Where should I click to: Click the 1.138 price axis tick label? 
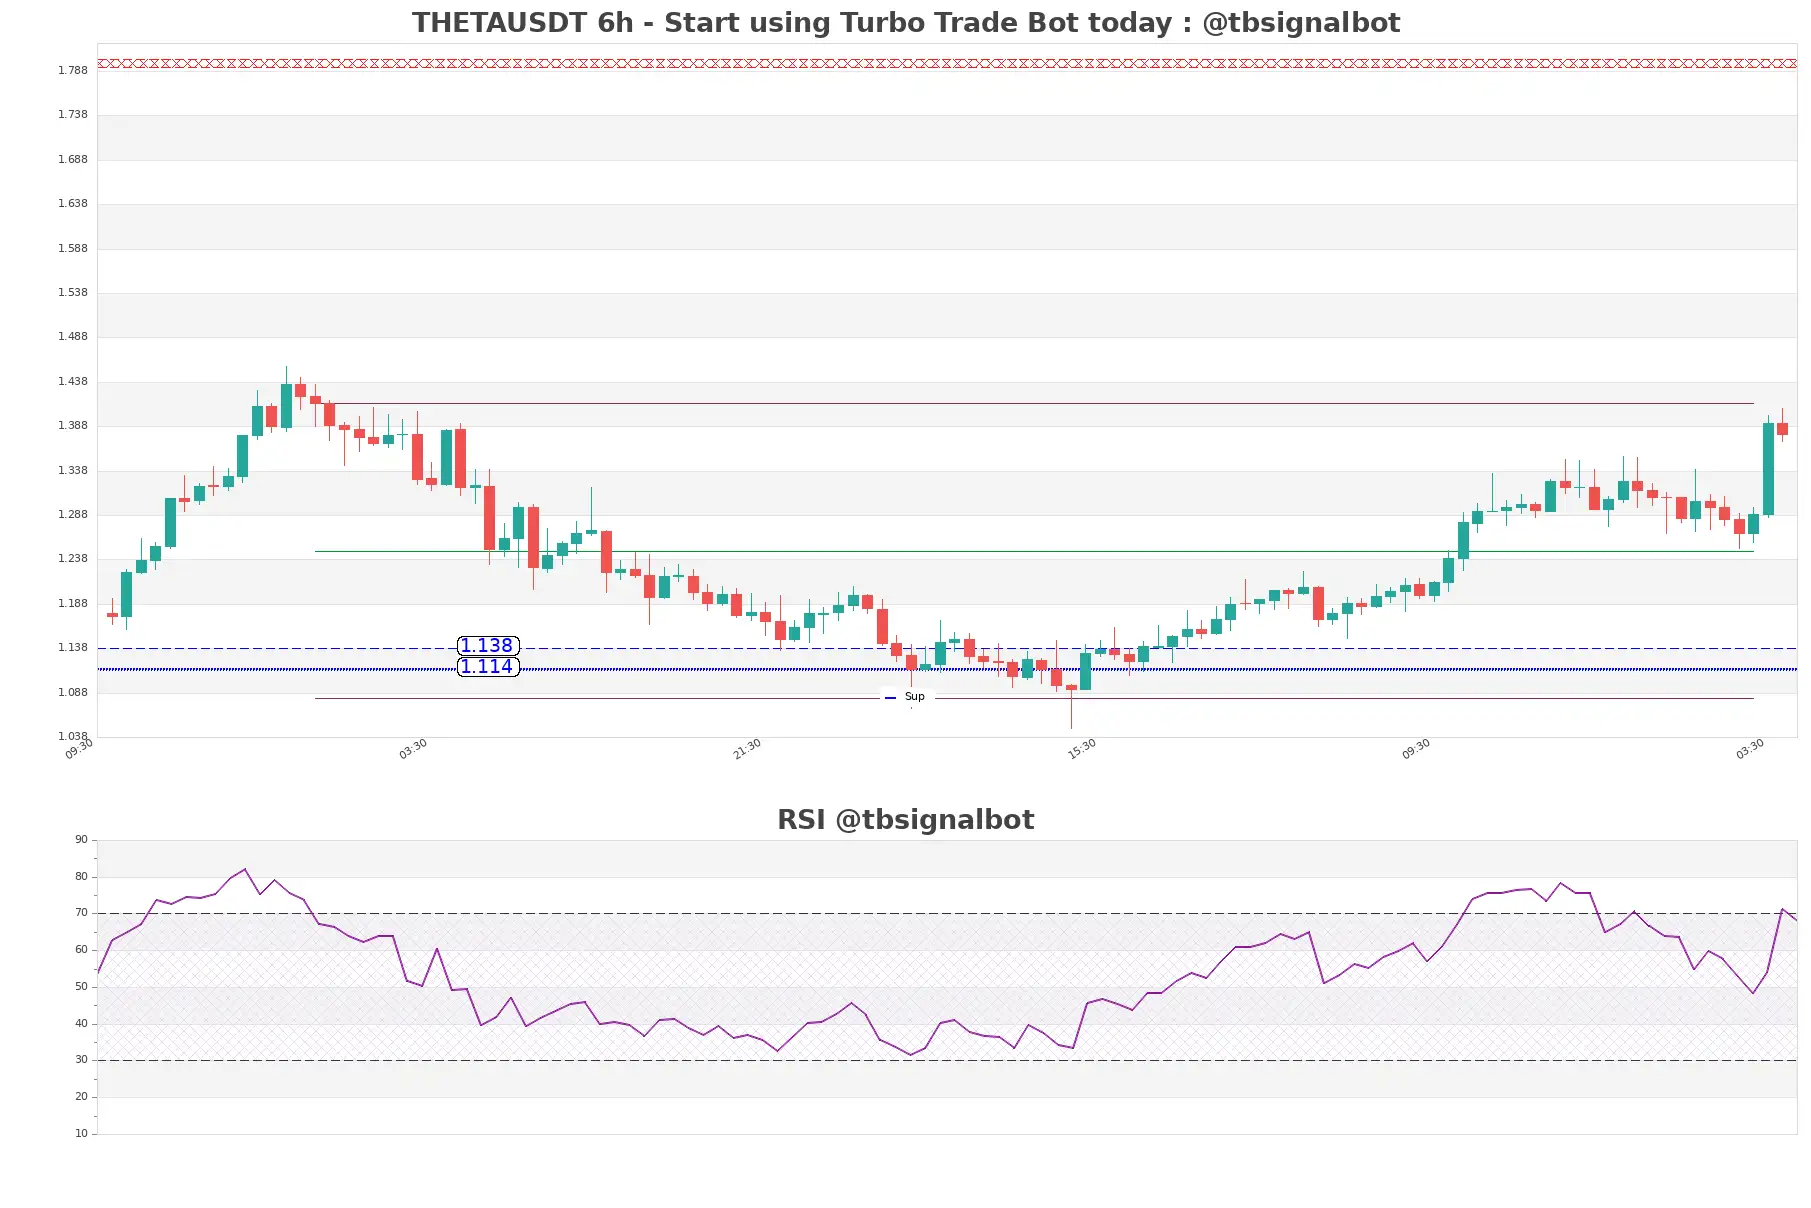click(73, 648)
